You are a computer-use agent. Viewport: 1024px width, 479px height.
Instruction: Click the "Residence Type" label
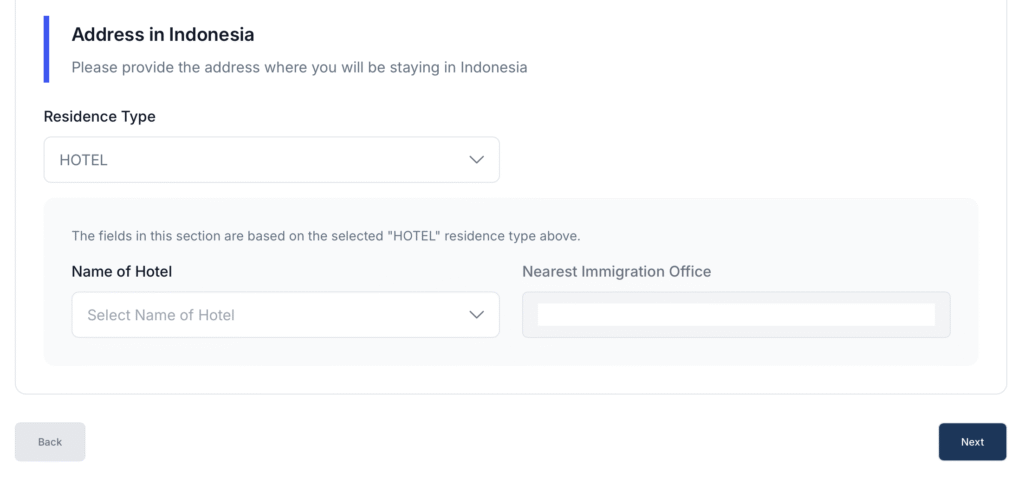point(99,117)
